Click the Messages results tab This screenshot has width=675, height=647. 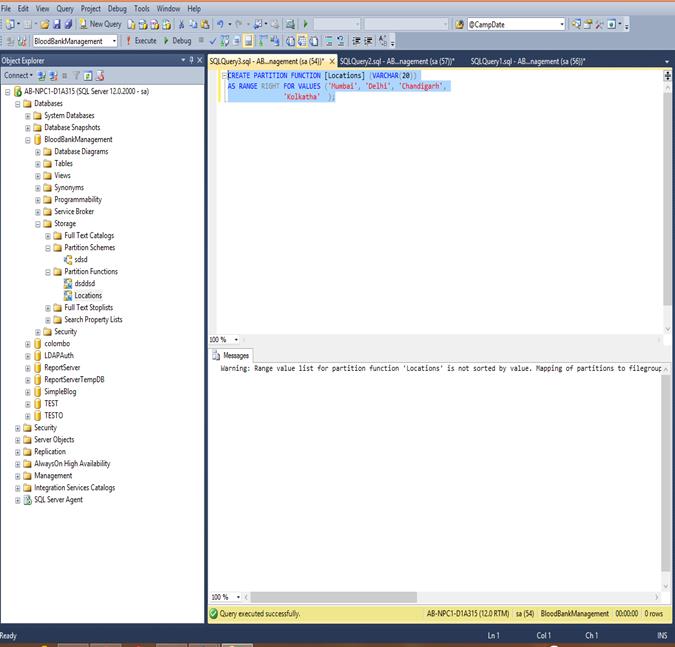tap(236, 355)
